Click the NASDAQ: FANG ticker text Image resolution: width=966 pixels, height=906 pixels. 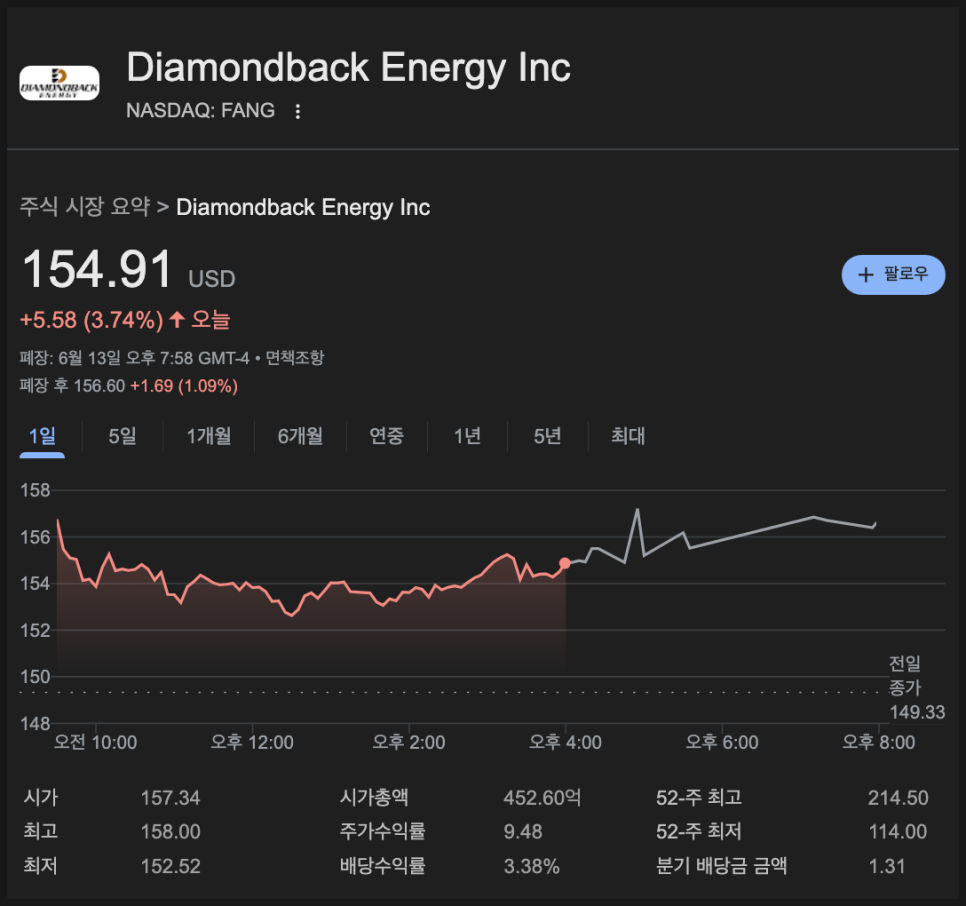pyautogui.click(x=200, y=110)
